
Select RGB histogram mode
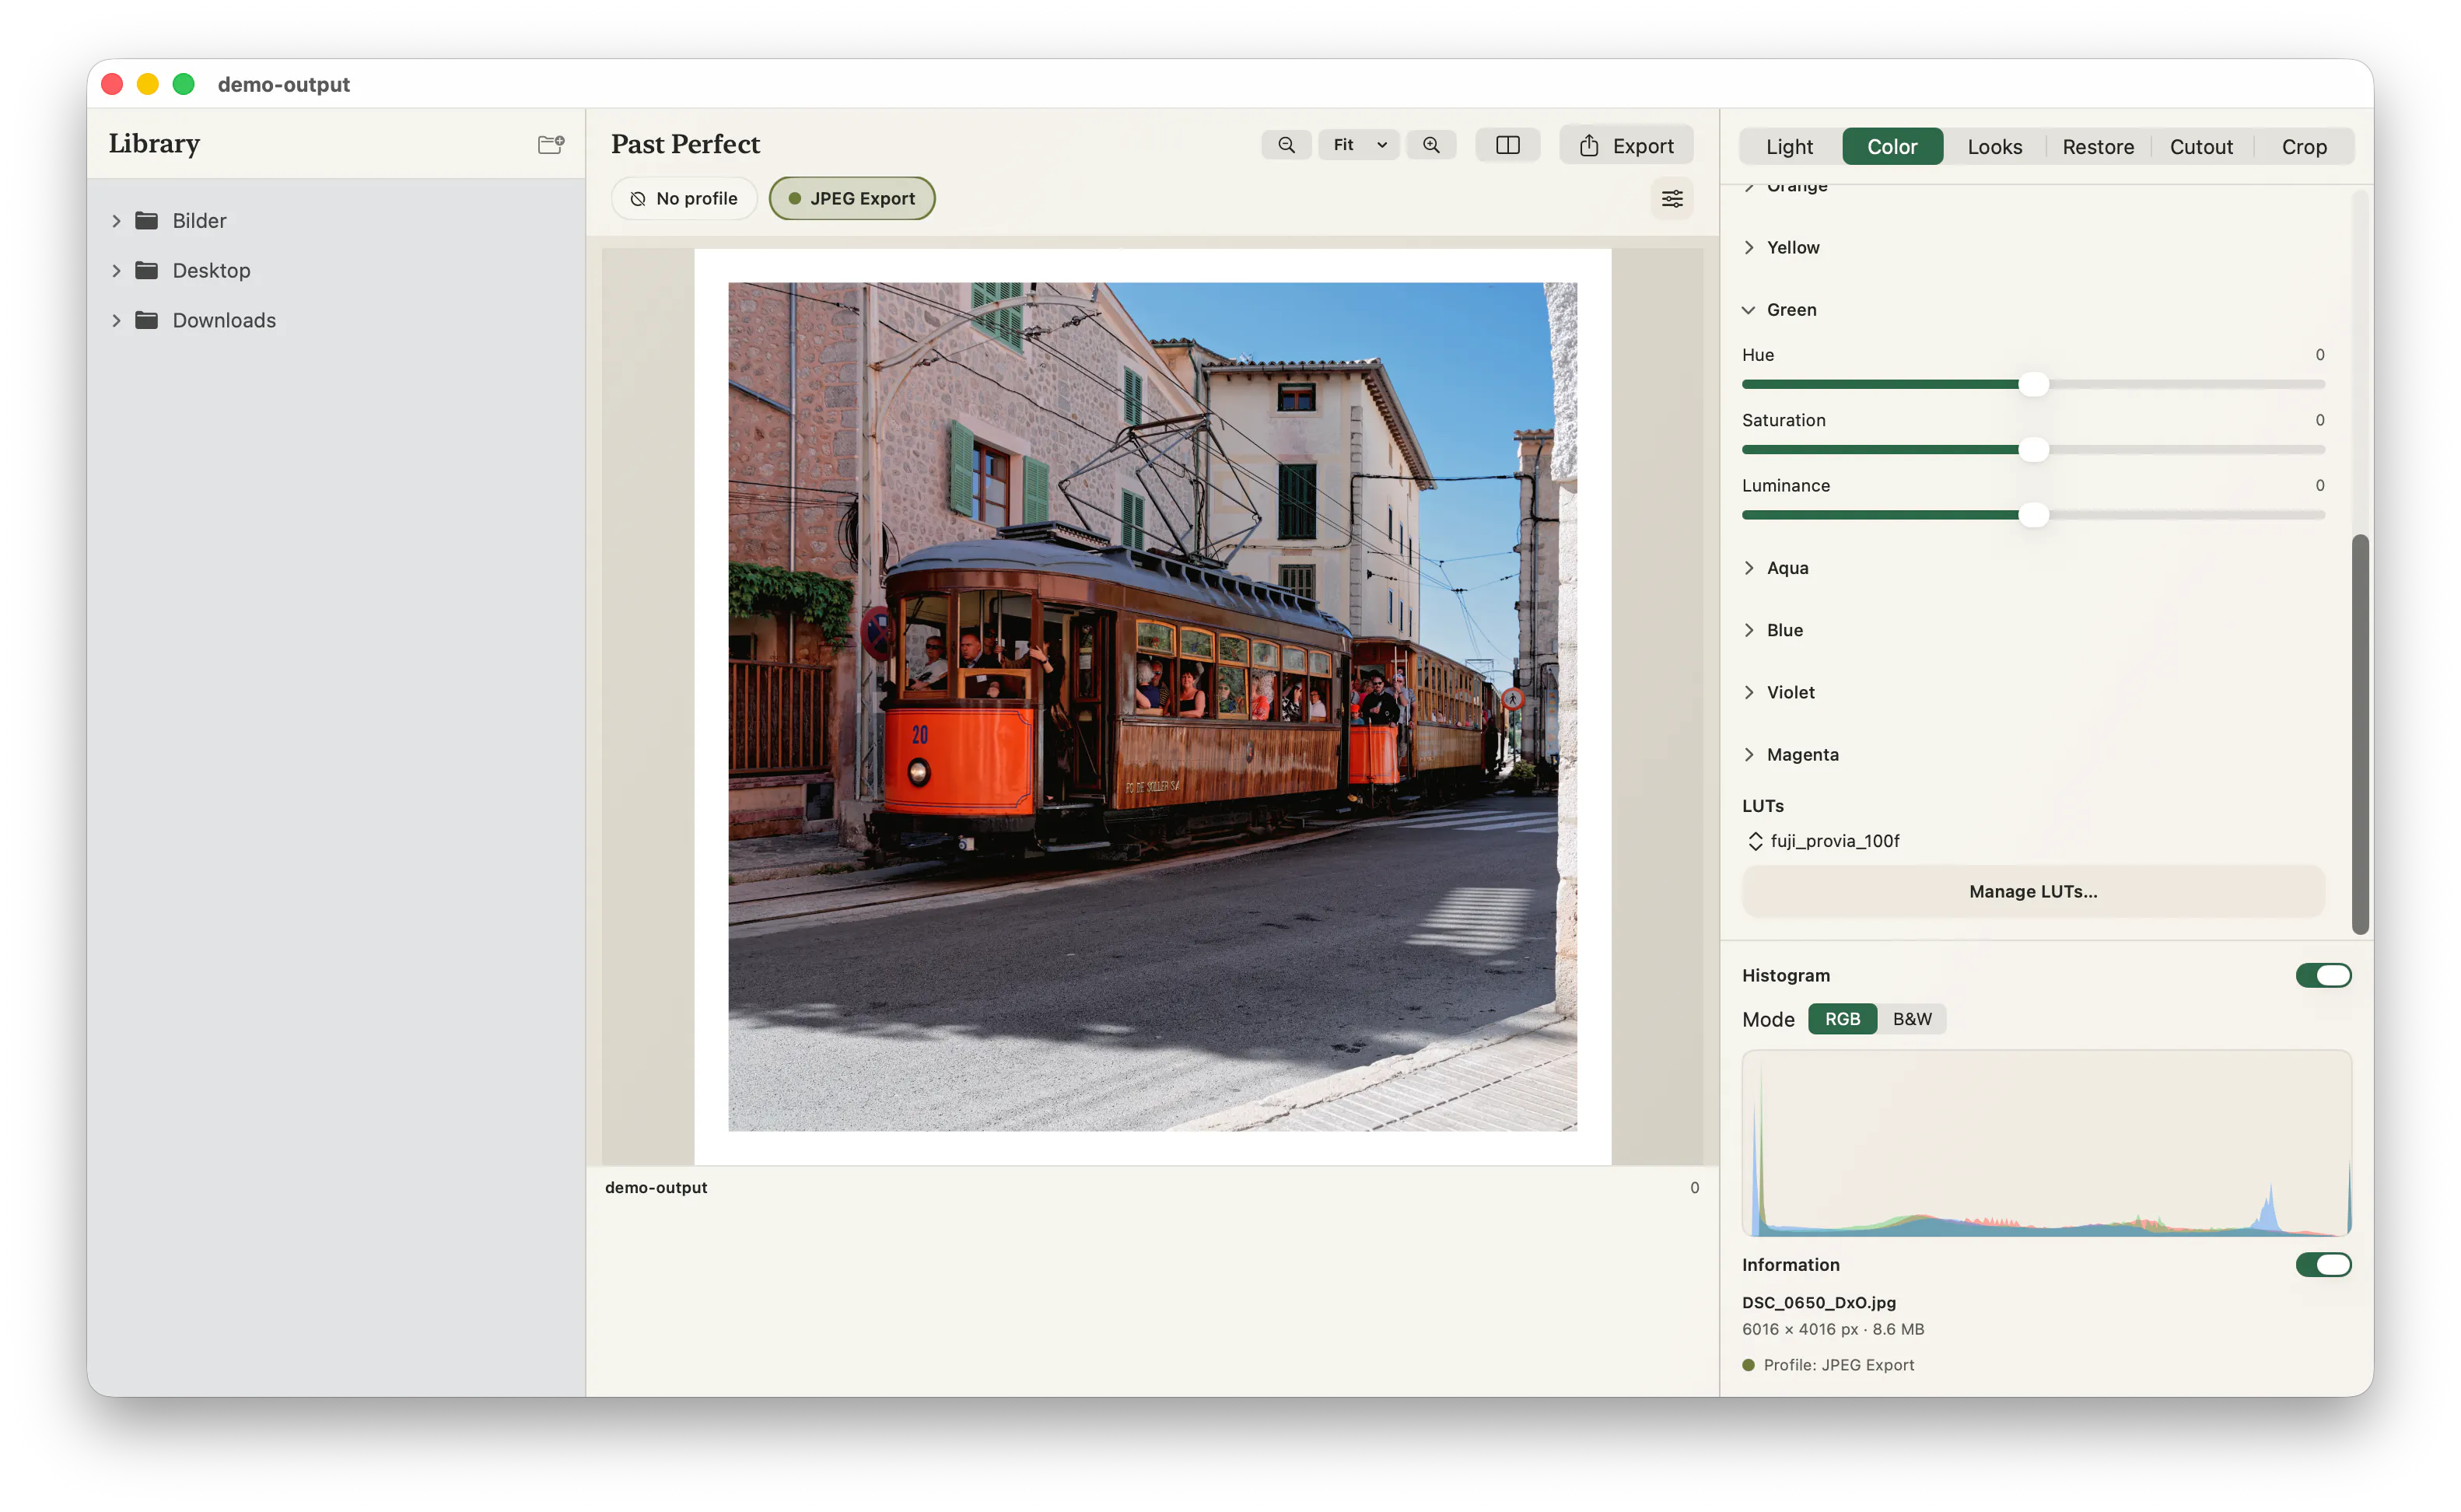point(1842,1019)
